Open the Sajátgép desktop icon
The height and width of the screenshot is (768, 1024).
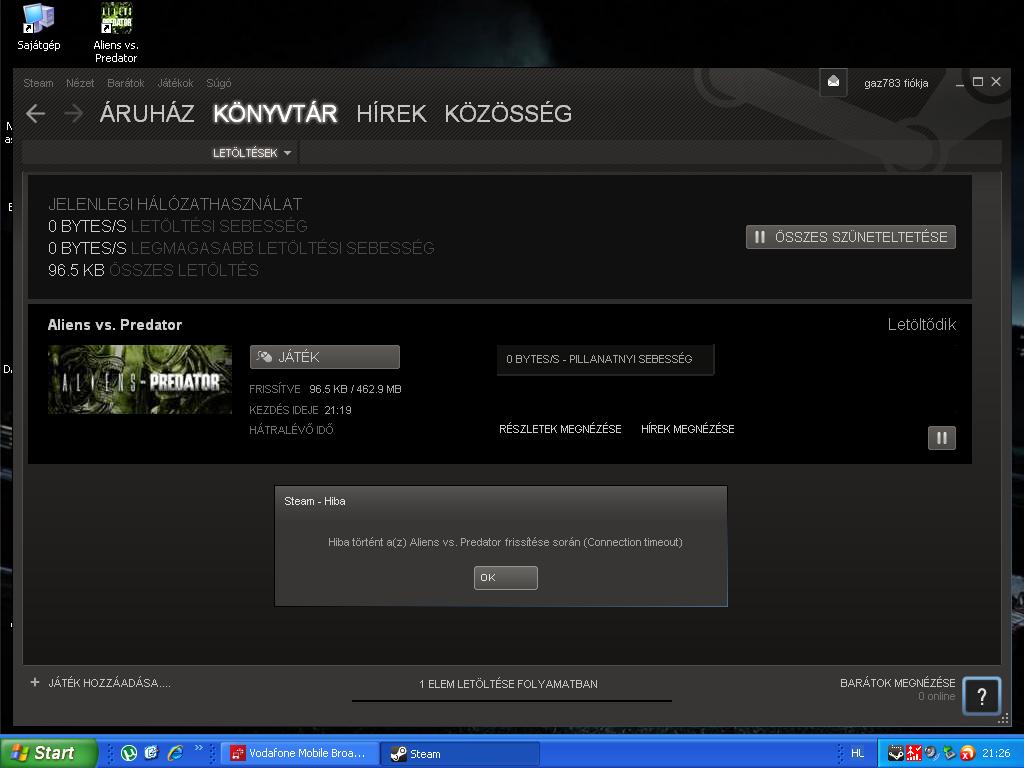pyautogui.click(x=39, y=27)
